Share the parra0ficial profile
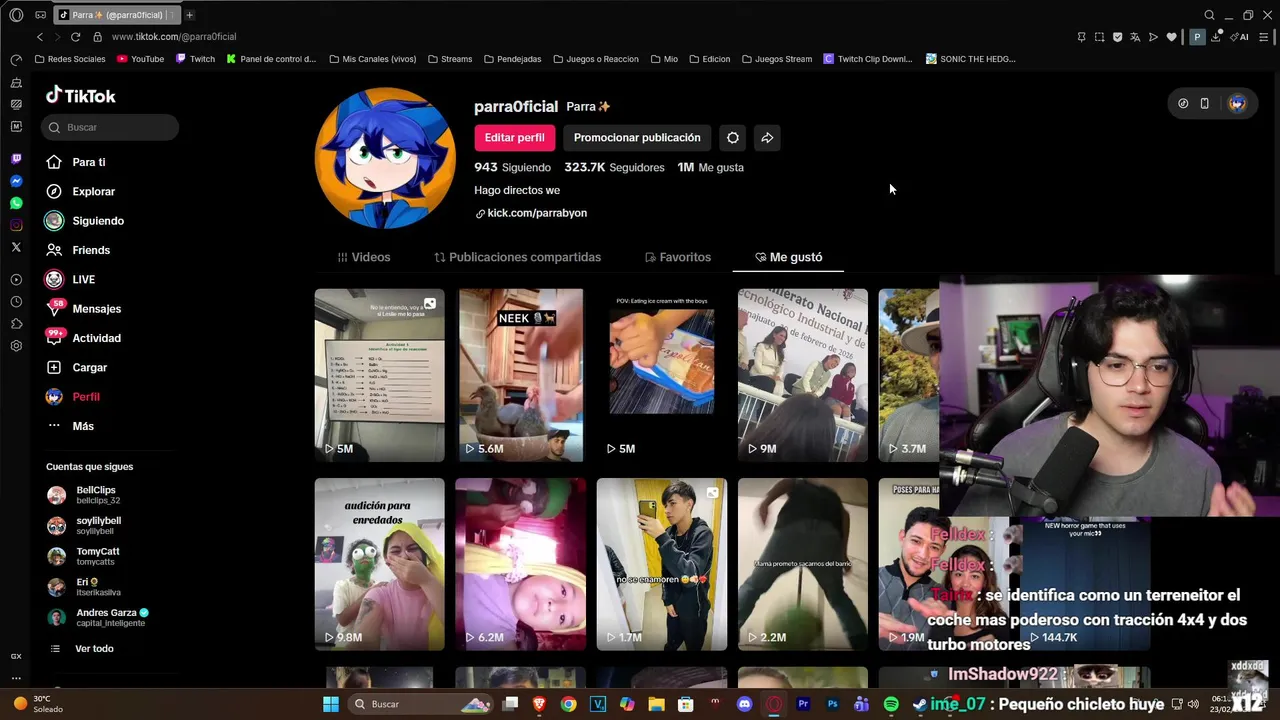The image size is (1280, 720). 767,138
